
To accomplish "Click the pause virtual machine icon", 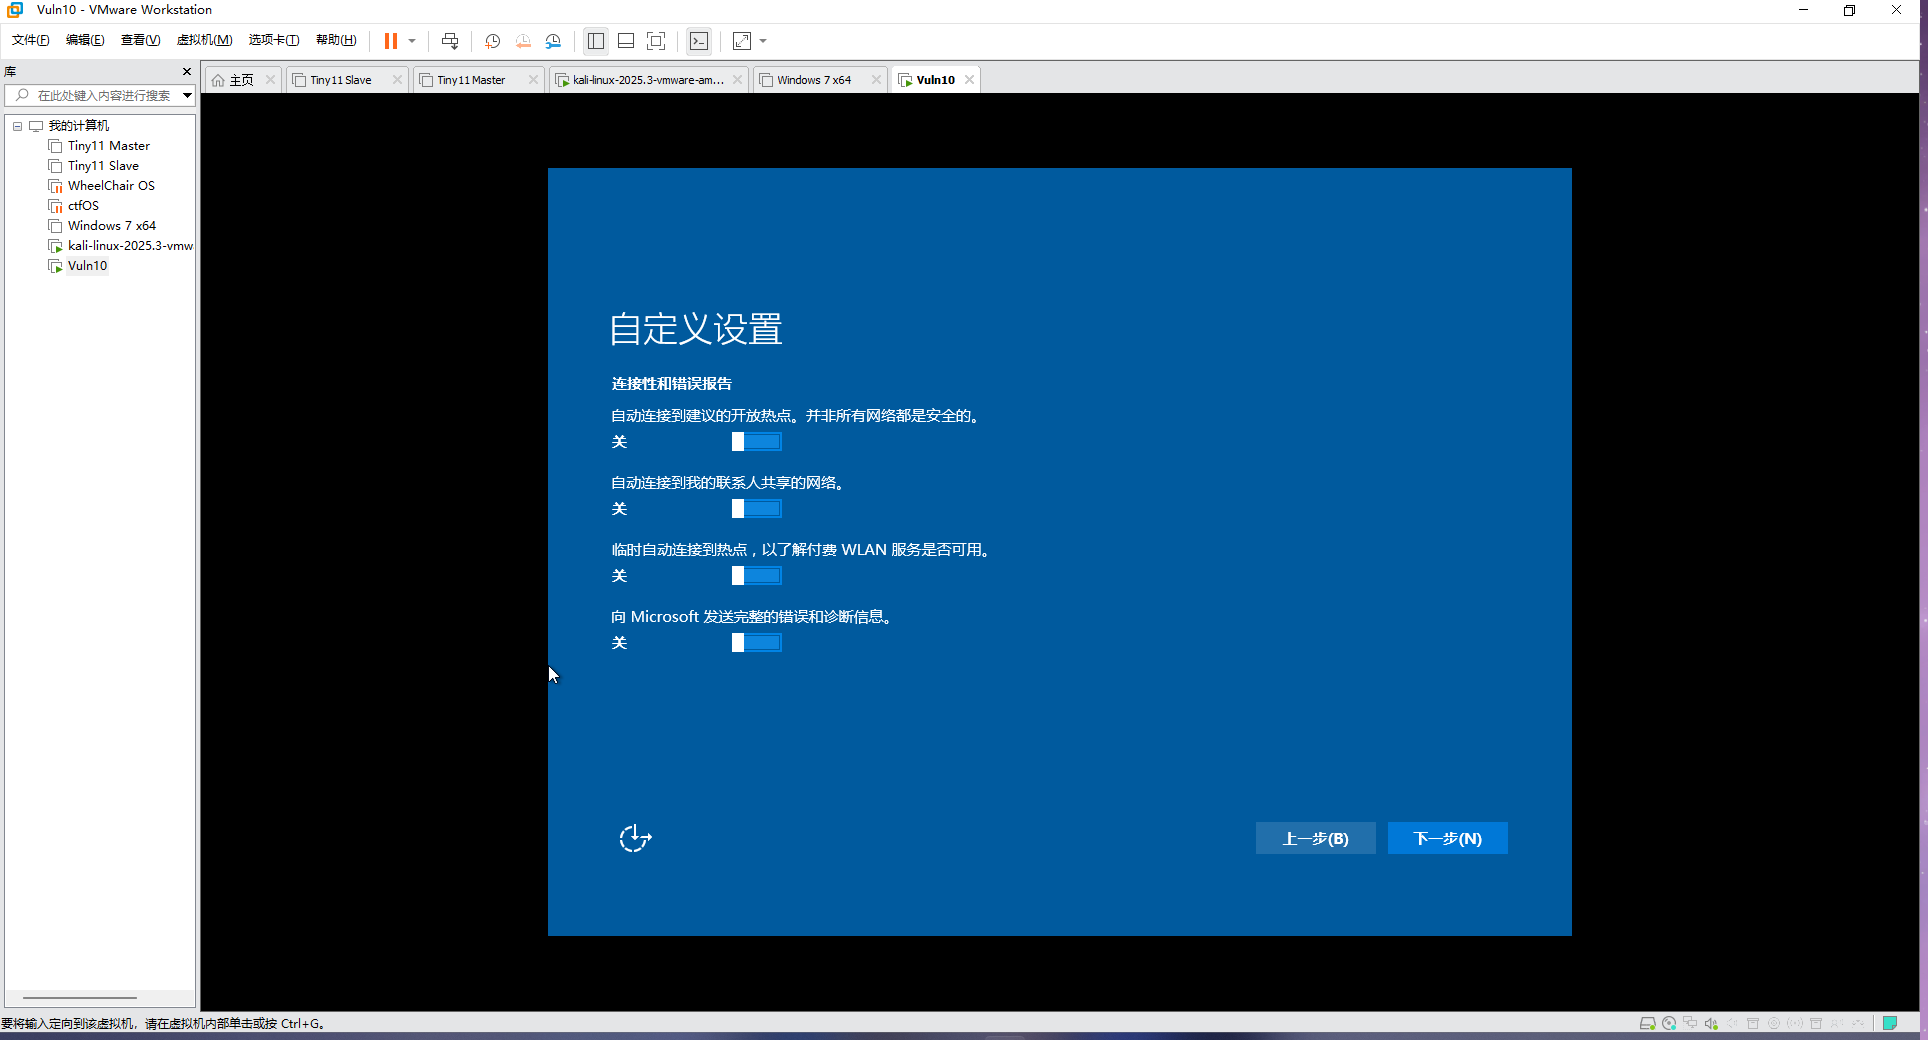I will tap(390, 41).
